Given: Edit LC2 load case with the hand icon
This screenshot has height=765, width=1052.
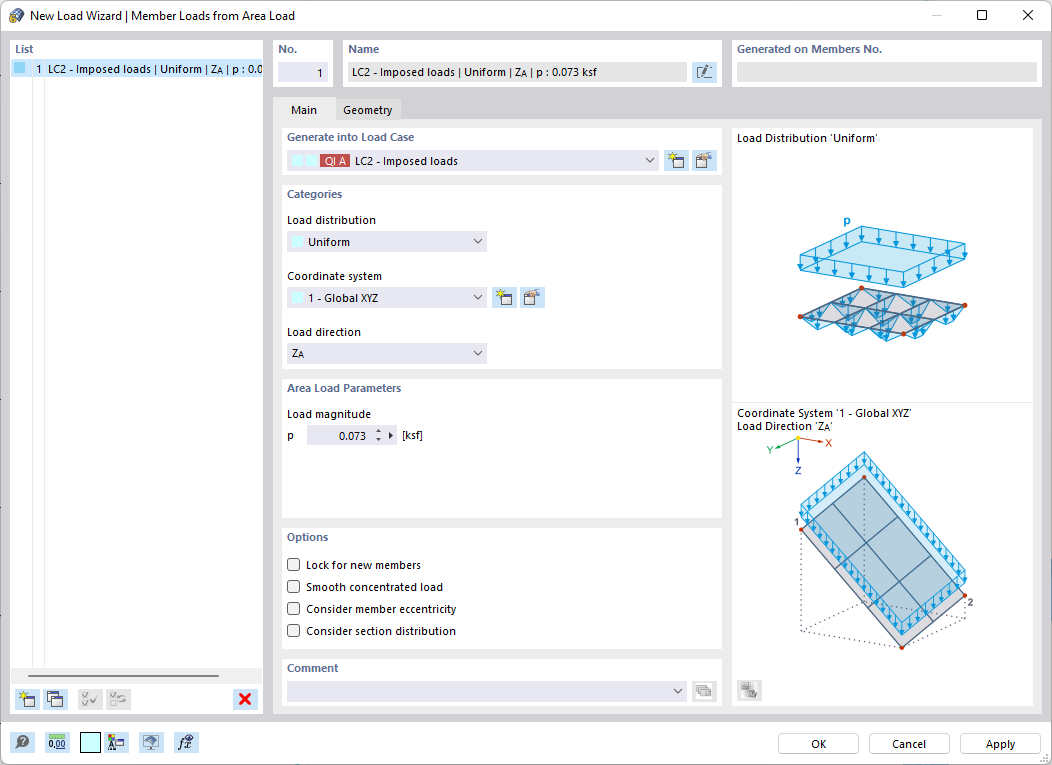Looking at the screenshot, I should (x=704, y=160).
